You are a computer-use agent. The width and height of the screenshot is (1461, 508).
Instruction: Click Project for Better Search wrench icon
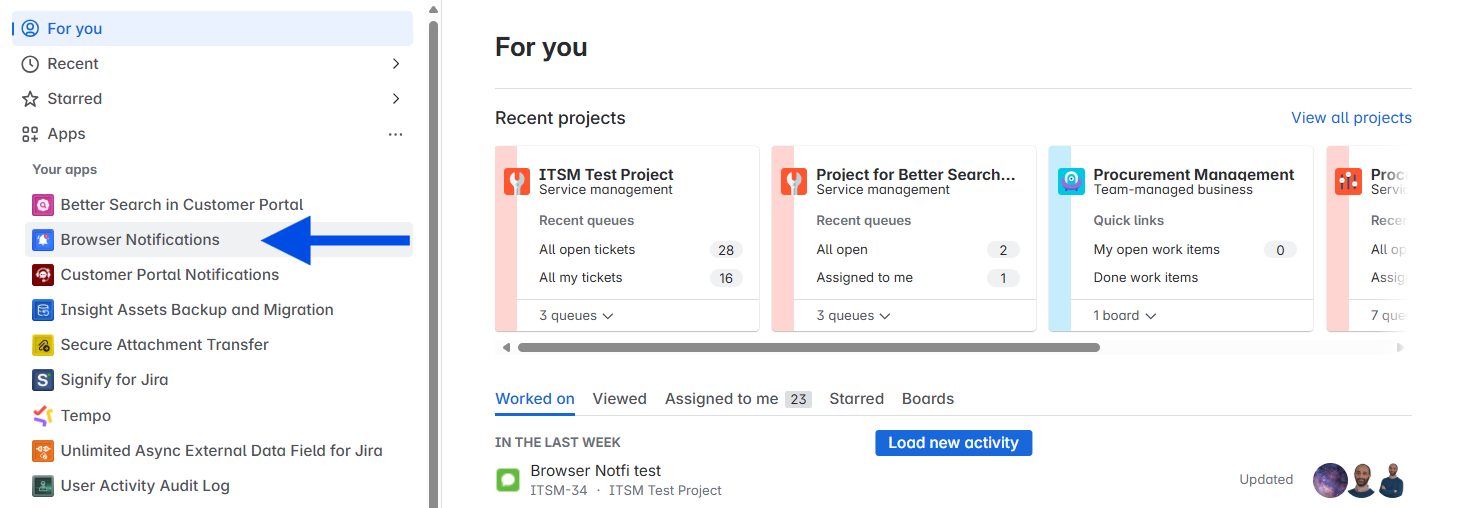click(x=795, y=182)
